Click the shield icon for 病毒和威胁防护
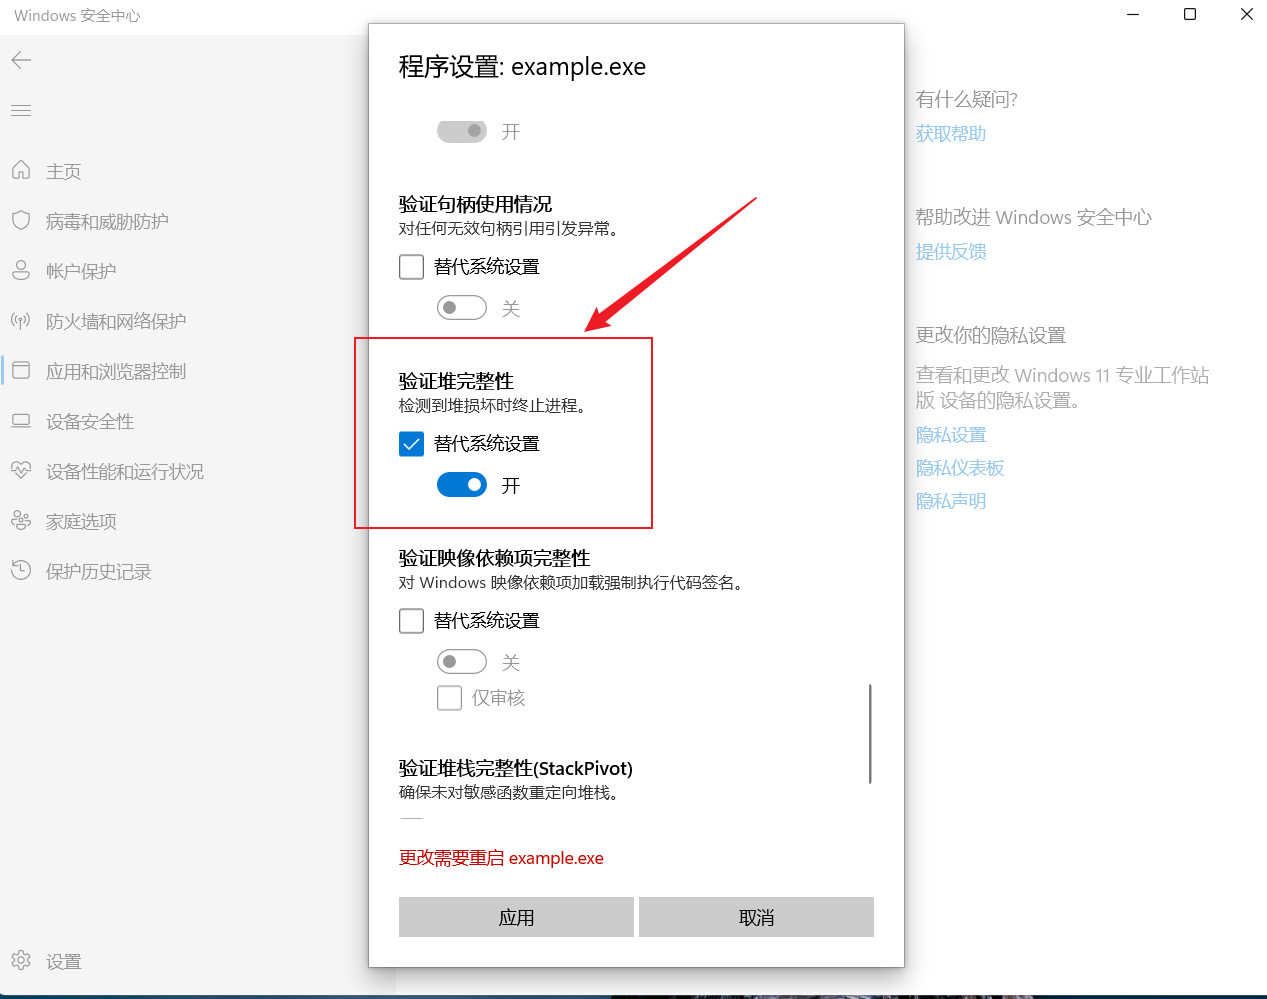Viewport: 1267px width, 999px height. pos(21,220)
